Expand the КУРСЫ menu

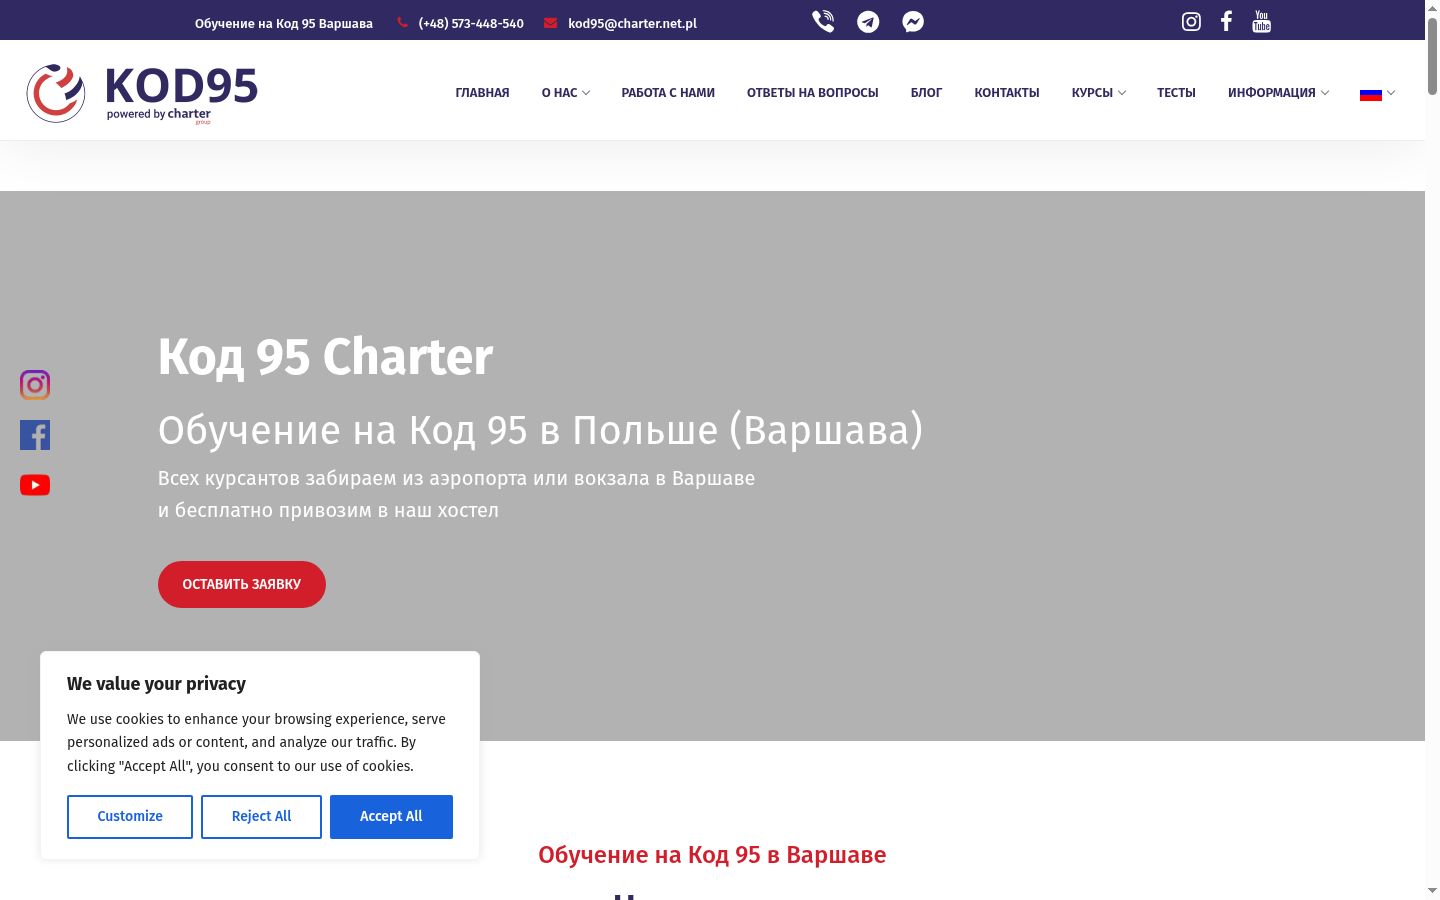pyautogui.click(x=1099, y=93)
